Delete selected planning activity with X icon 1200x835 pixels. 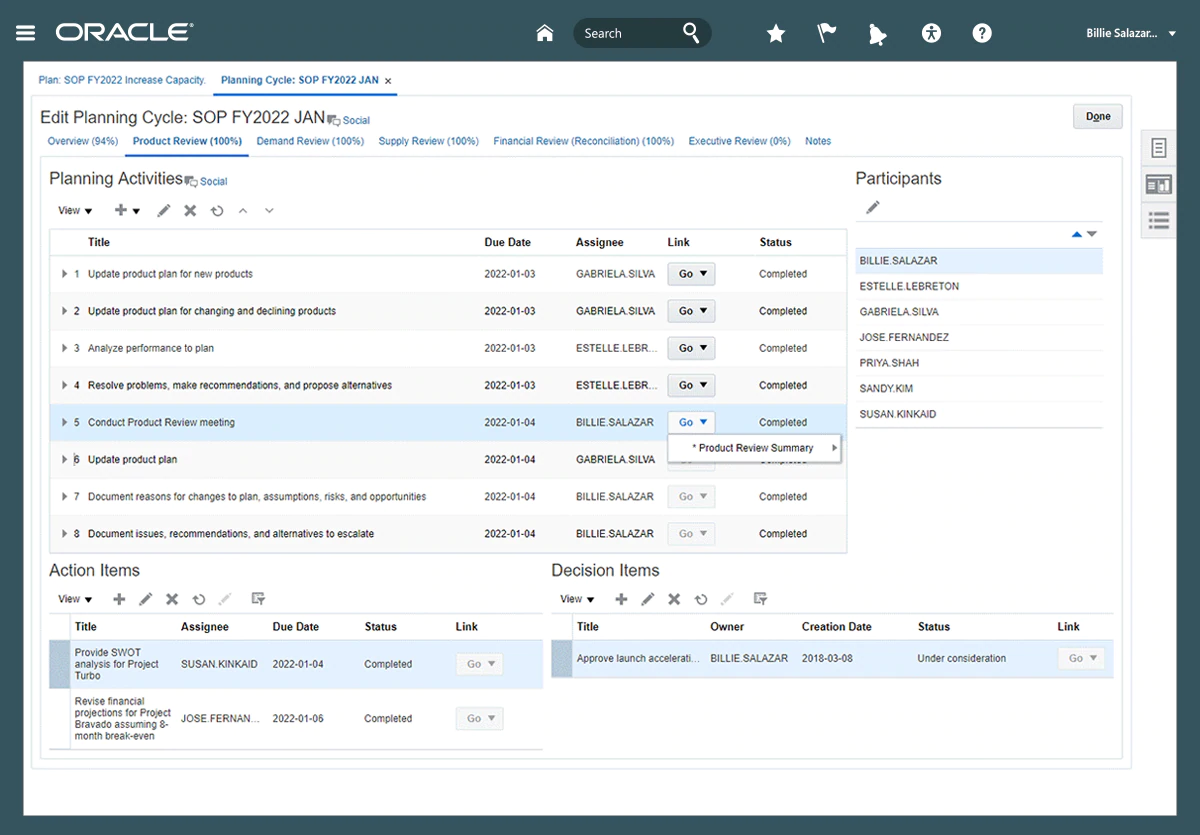[x=190, y=211]
